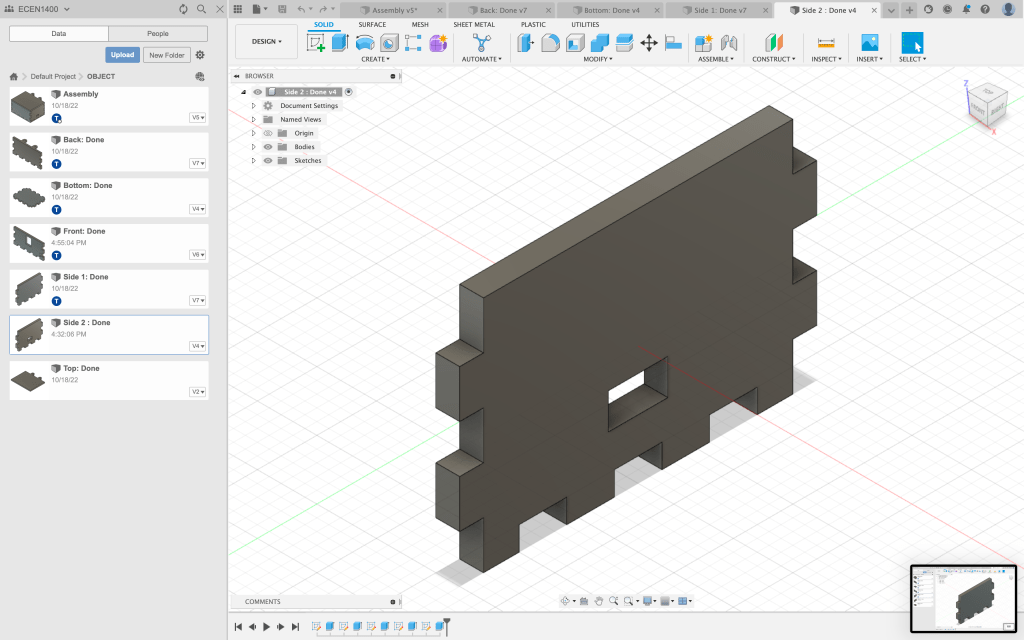
Task: Click the Extrude tool icon
Action: pos(340,43)
